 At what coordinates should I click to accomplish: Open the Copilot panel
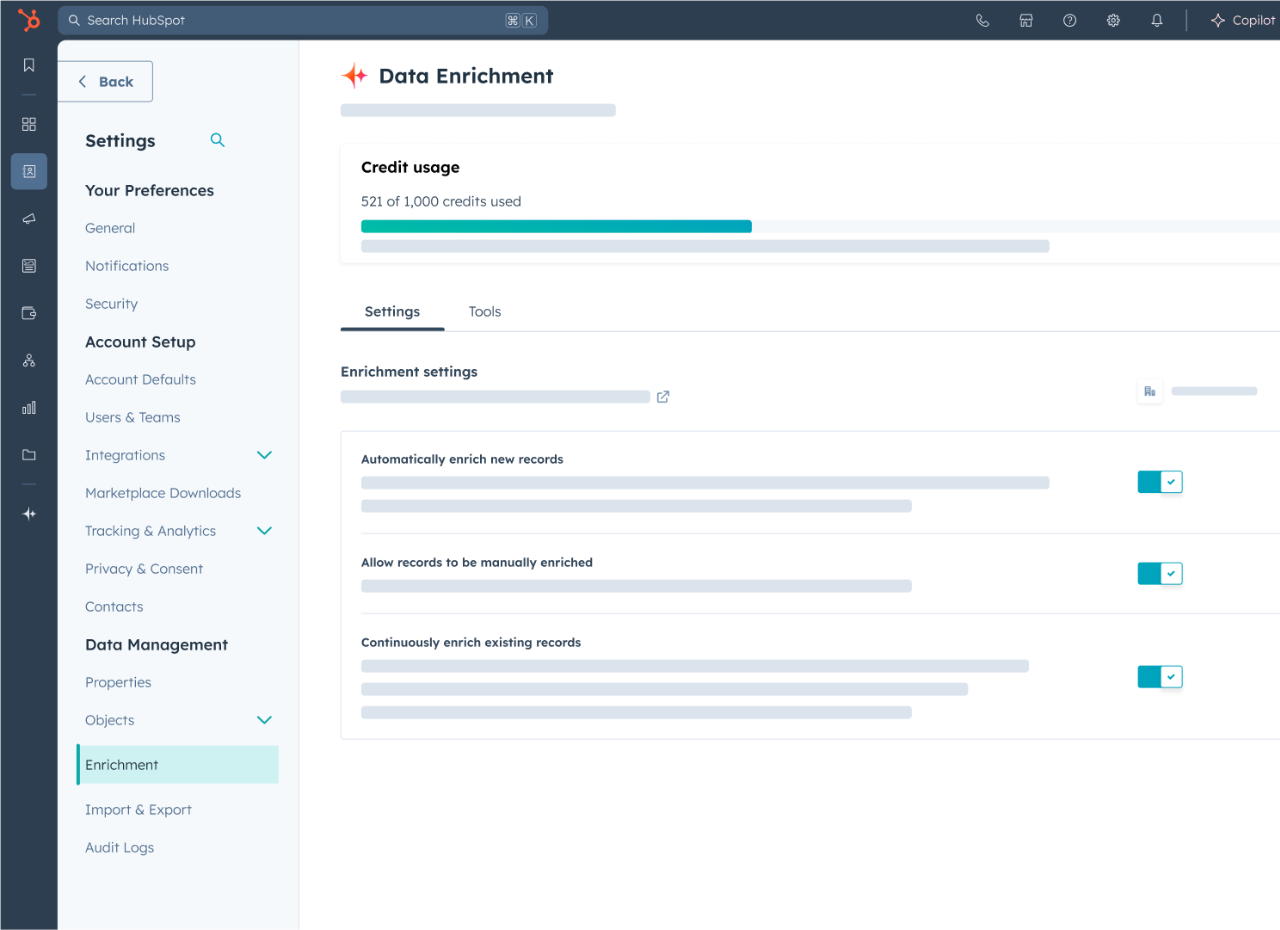(x=1242, y=19)
